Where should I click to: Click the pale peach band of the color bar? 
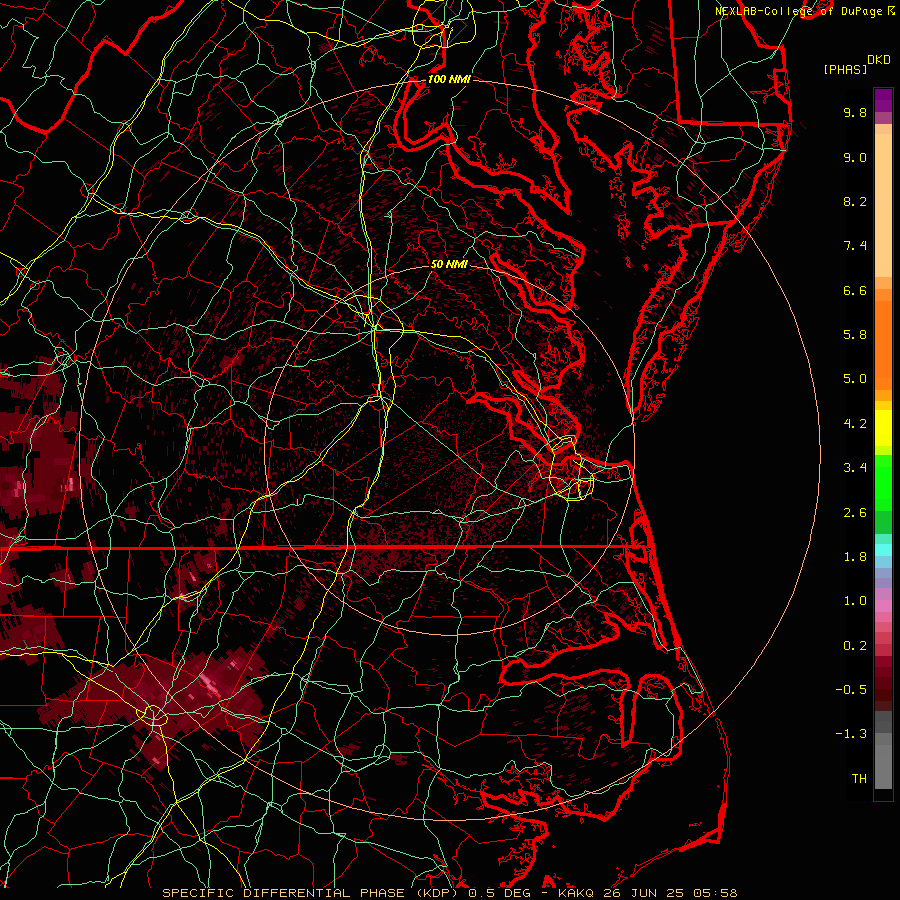point(883,205)
